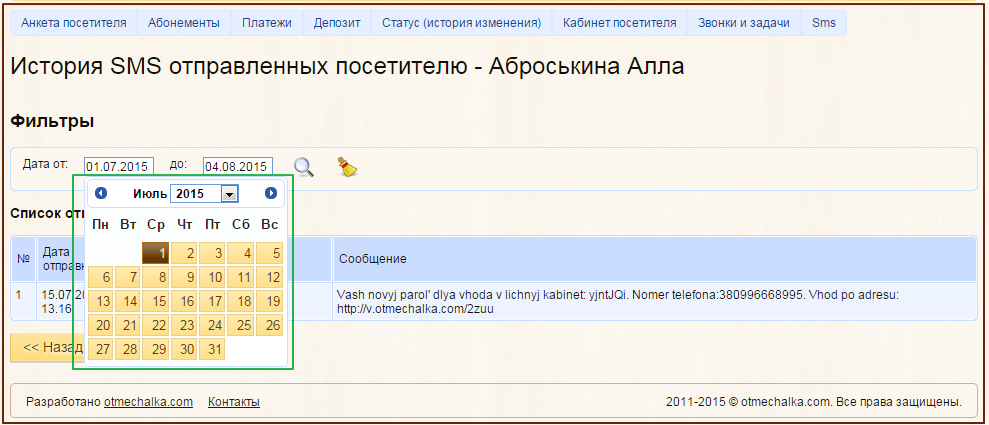Open the otmechalka.com footer link
This screenshot has height=425, width=989.
(148, 402)
